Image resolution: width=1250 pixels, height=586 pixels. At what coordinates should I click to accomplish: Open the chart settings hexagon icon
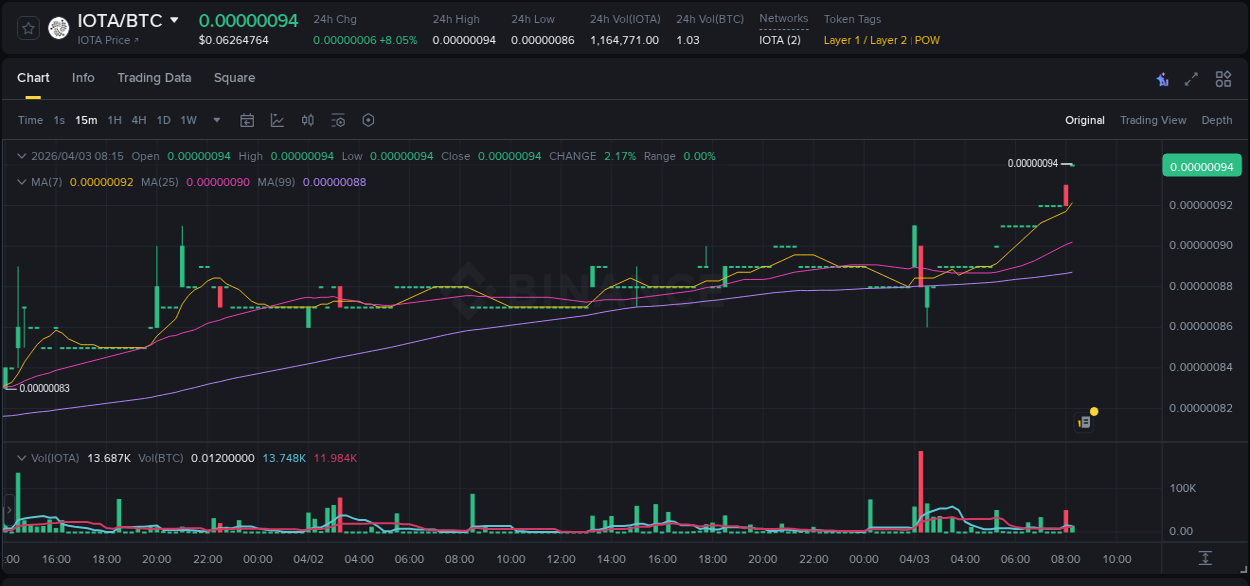tap(368, 120)
